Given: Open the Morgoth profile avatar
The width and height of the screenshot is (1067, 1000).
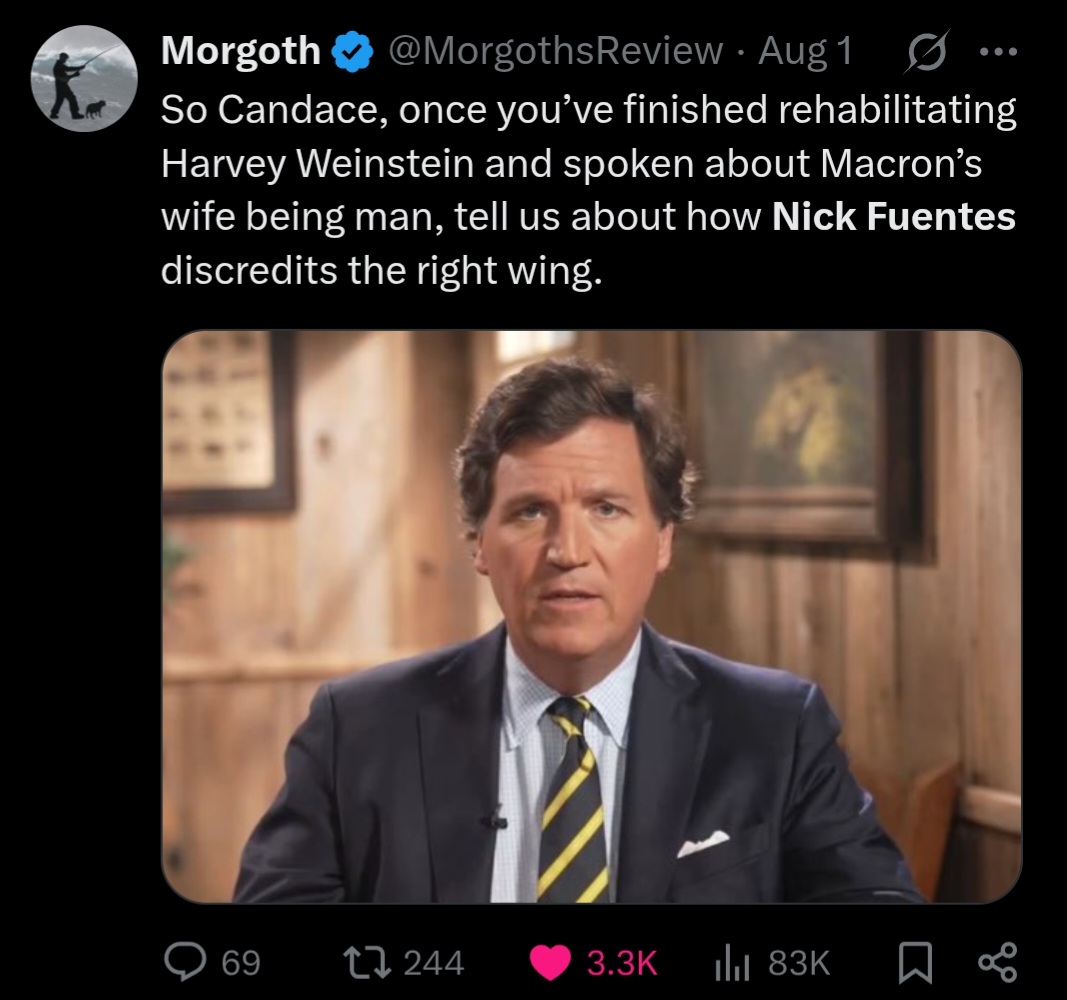Looking at the screenshot, I should 84,79.
